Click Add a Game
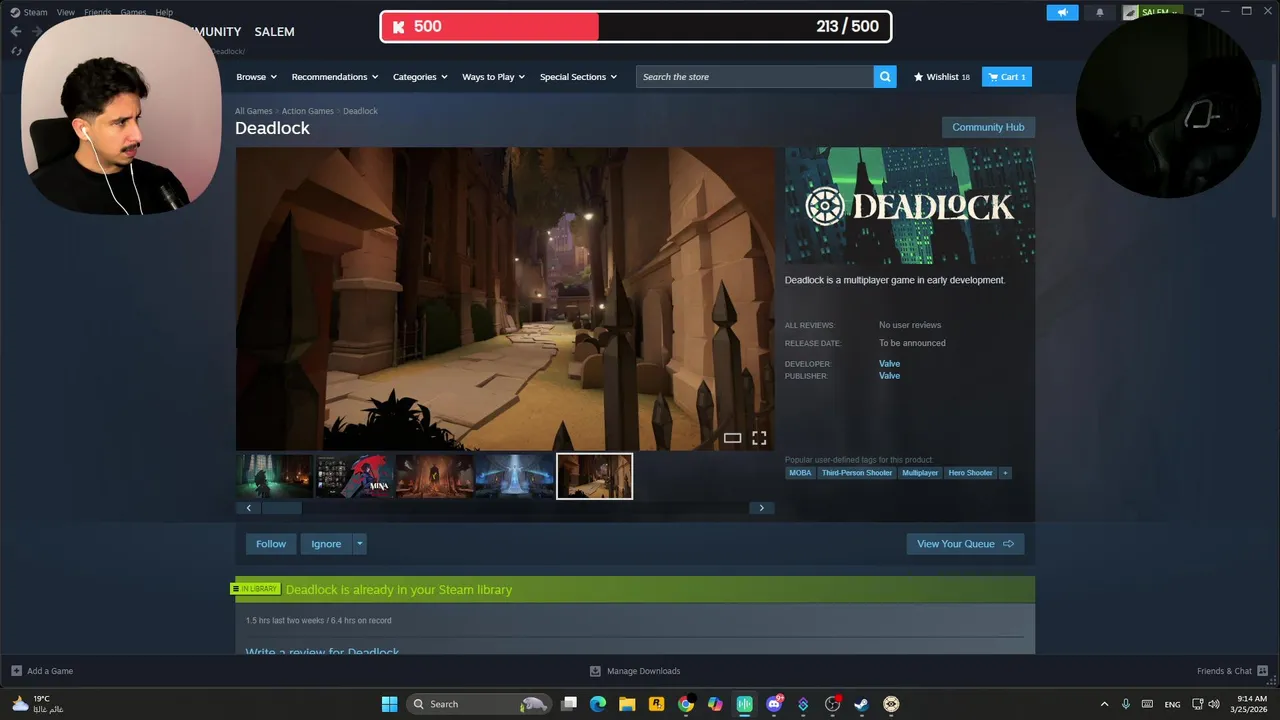1280x720 pixels. (42, 671)
